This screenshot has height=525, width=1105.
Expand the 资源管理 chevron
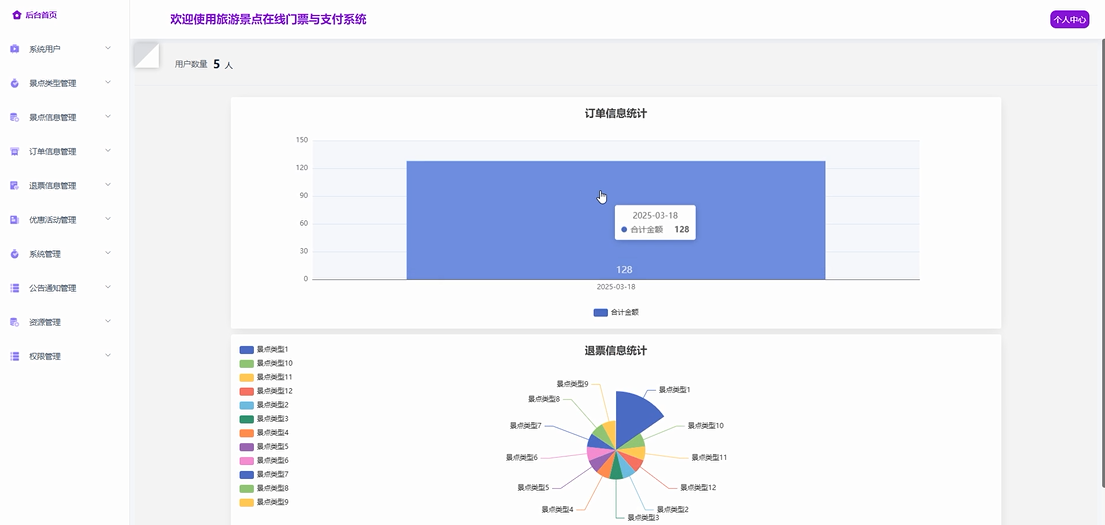coord(108,321)
